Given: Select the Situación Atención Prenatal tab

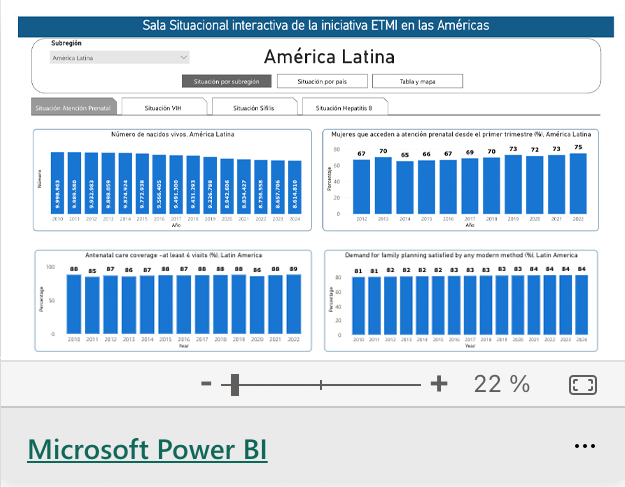Looking at the screenshot, I should (75, 107).
